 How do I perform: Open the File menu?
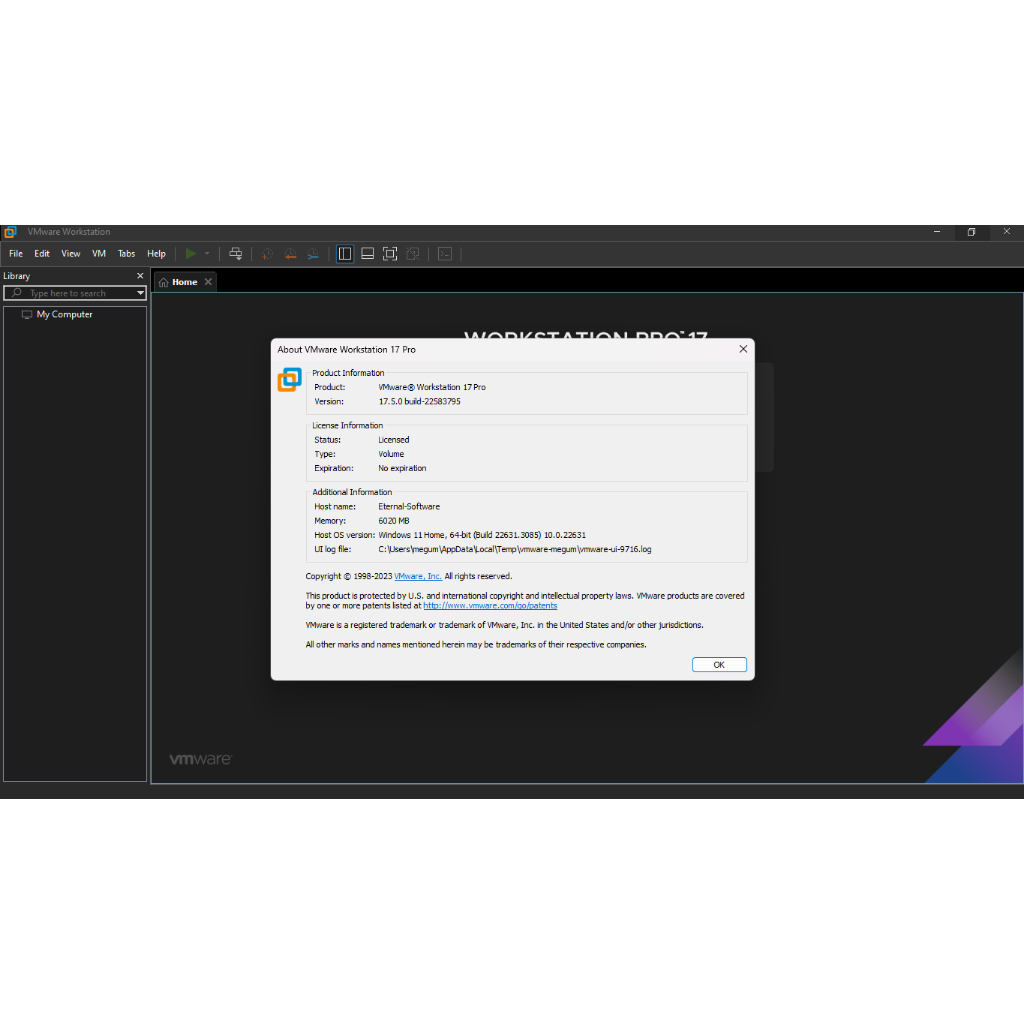tap(16, 253)
